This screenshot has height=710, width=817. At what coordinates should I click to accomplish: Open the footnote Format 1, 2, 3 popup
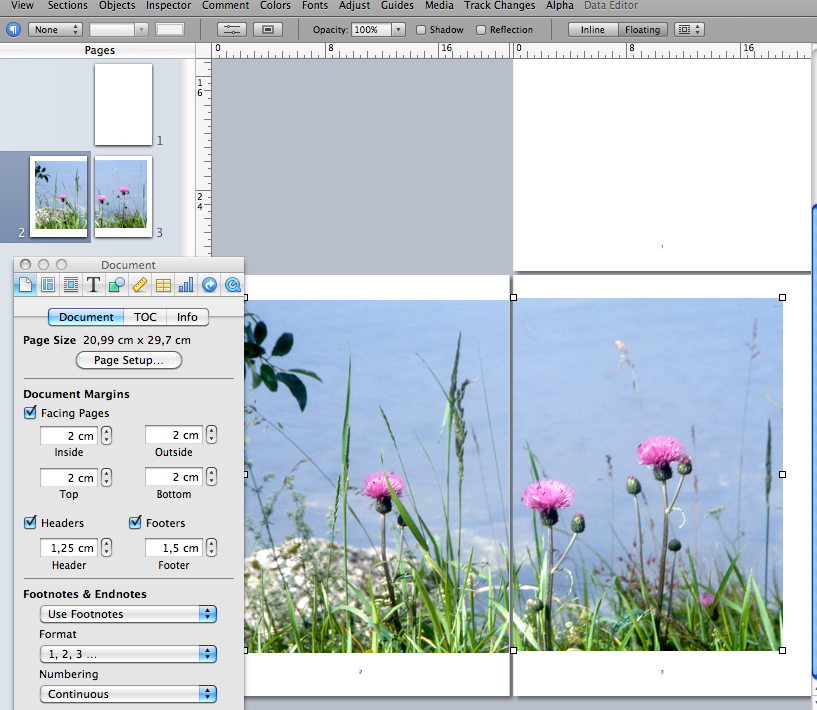click(x=128, y=654)
